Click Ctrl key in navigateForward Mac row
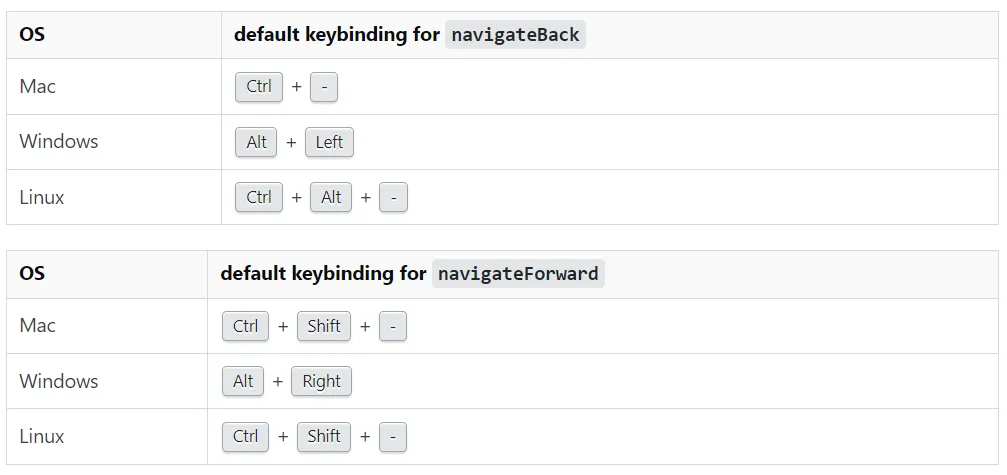This screenshot has width=1007, height=475. click(246, 326)
